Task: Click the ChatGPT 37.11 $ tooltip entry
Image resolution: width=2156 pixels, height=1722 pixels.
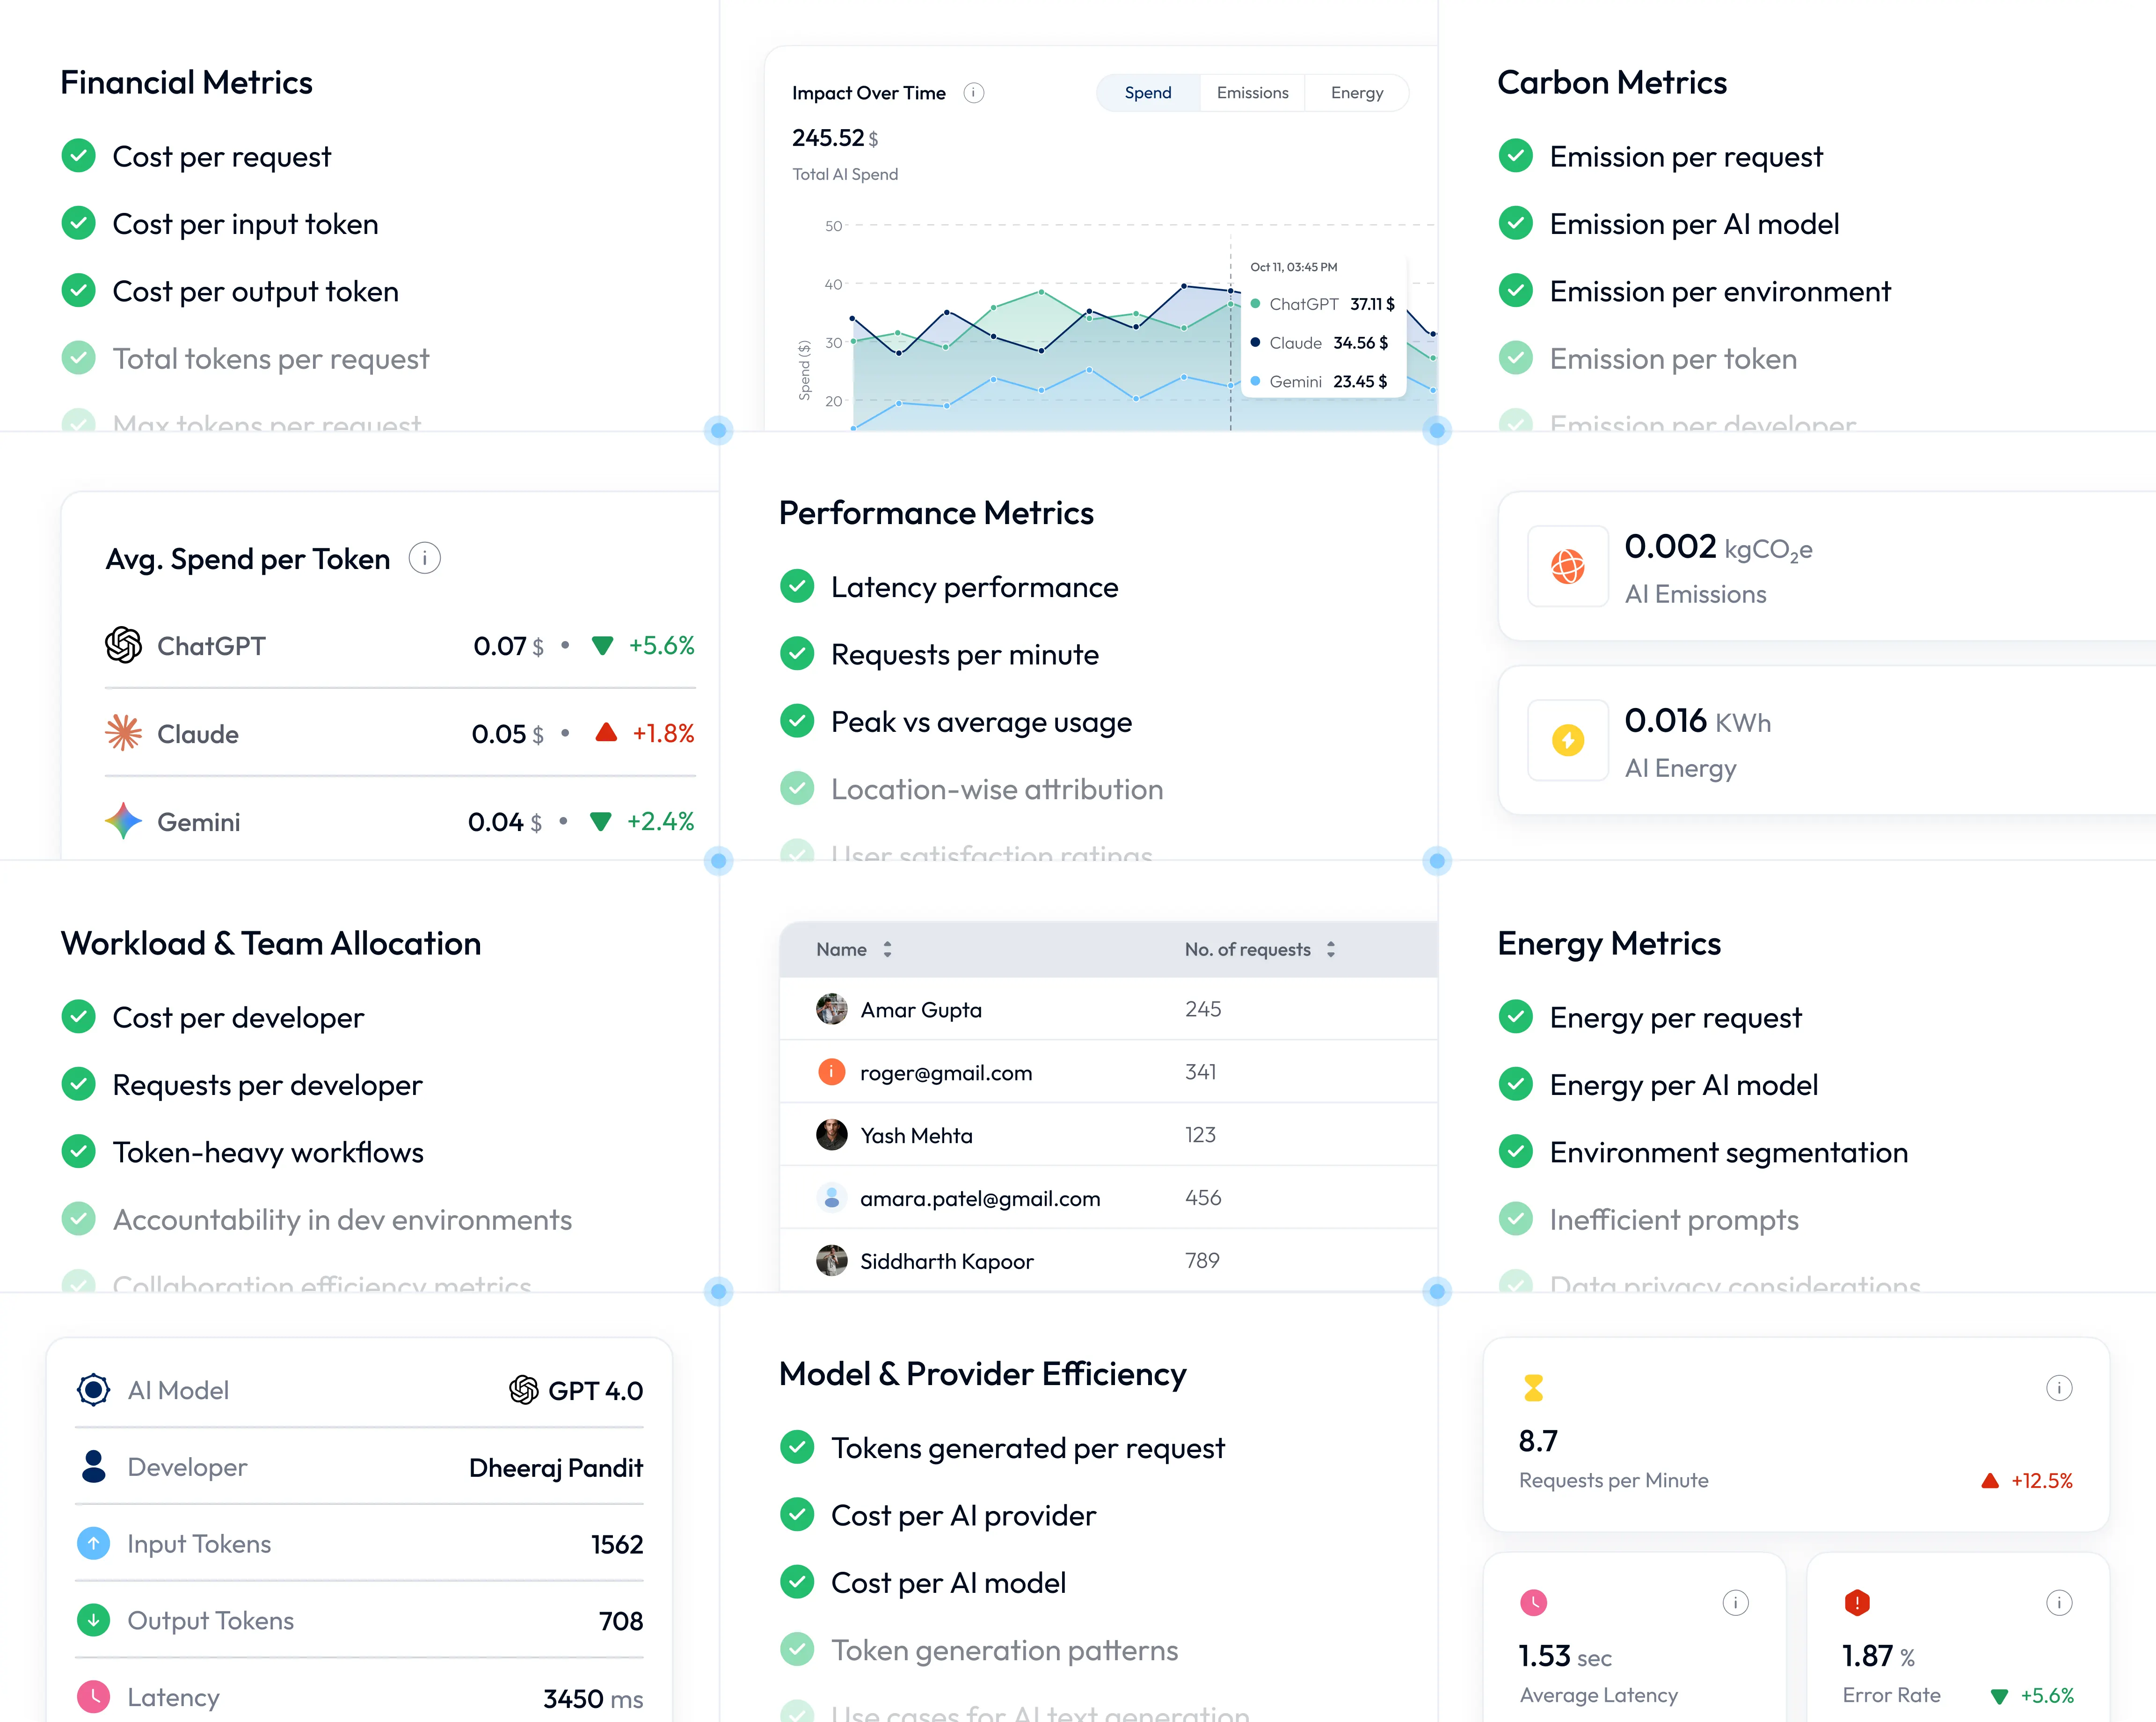Action: 1322,304
